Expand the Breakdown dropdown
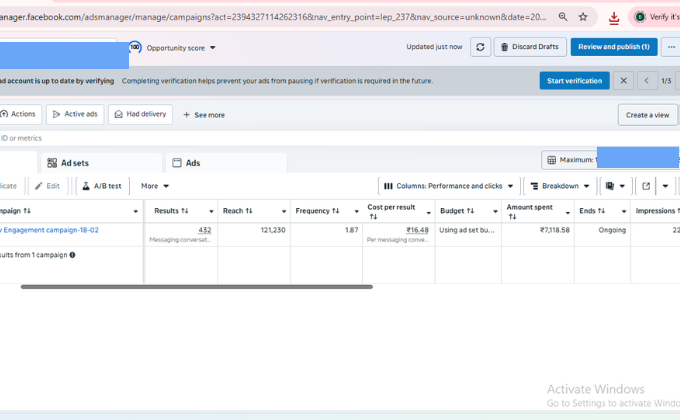Viewport: 680px width, 420px height. [559, 186]
